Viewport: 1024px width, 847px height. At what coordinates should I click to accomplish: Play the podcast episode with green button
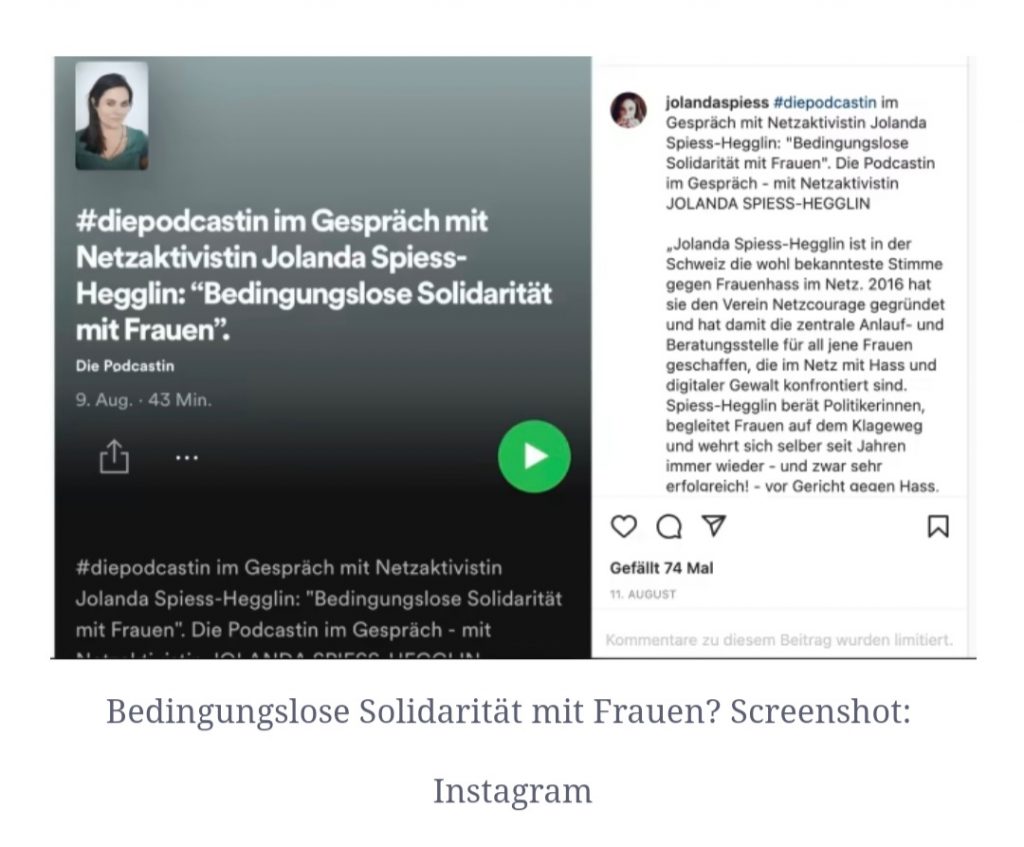(534, 456)
